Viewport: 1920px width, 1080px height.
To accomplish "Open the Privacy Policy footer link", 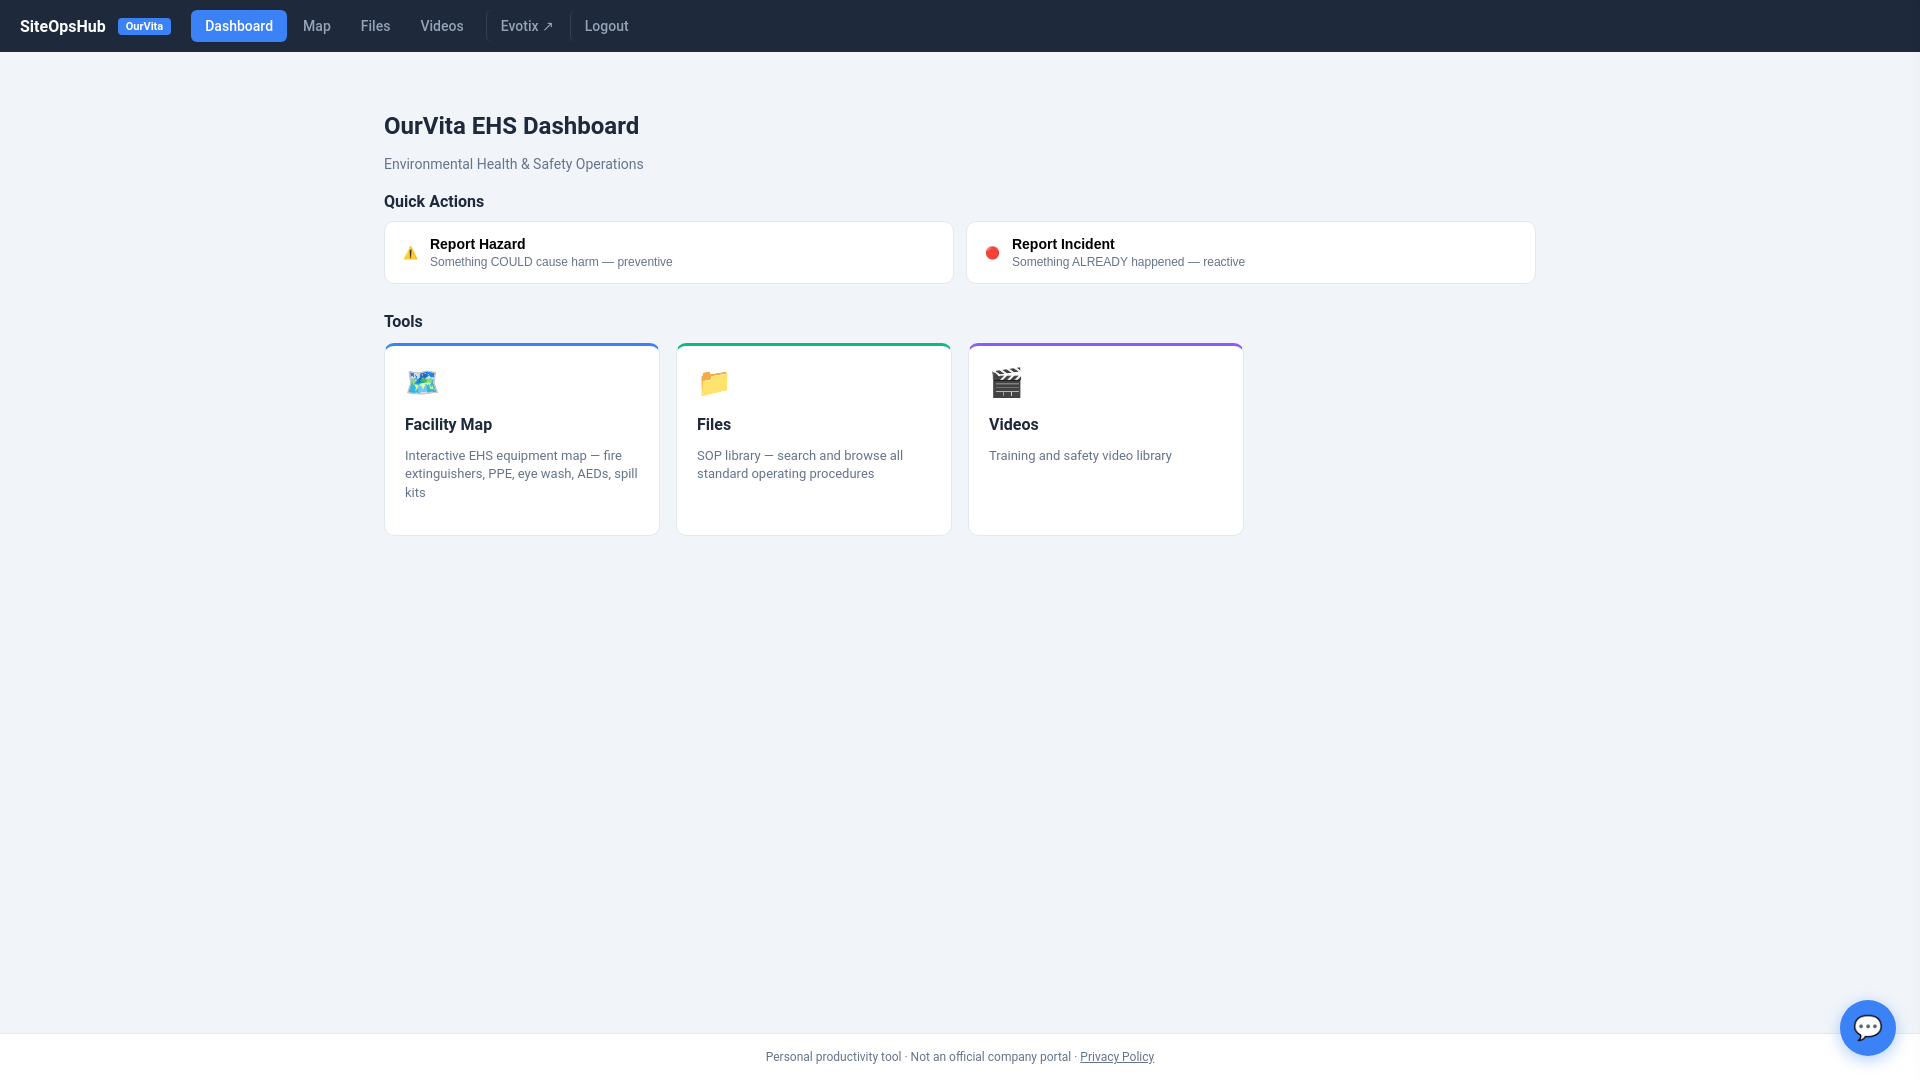I will coord(1117,1057).
